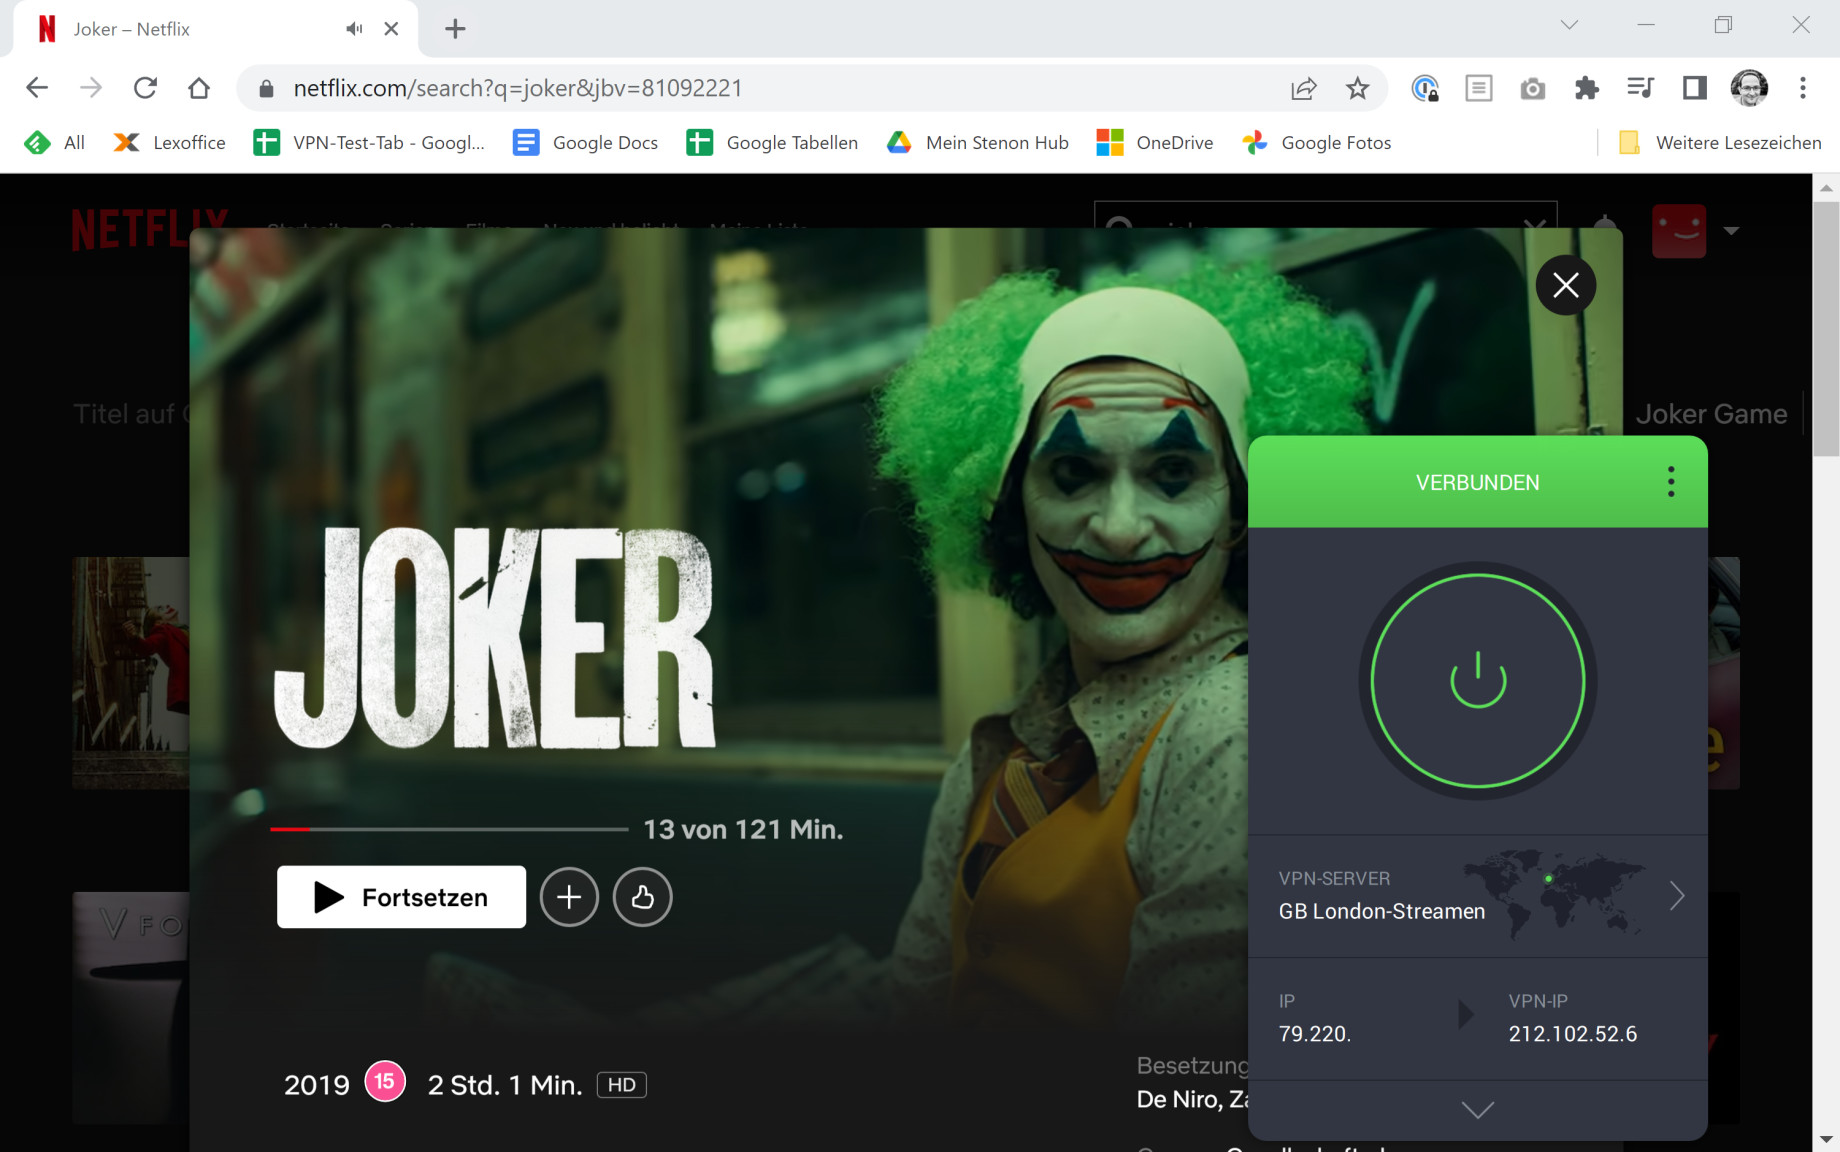Expand VPN panel bottom chevron

[x=1478, y=1110]
